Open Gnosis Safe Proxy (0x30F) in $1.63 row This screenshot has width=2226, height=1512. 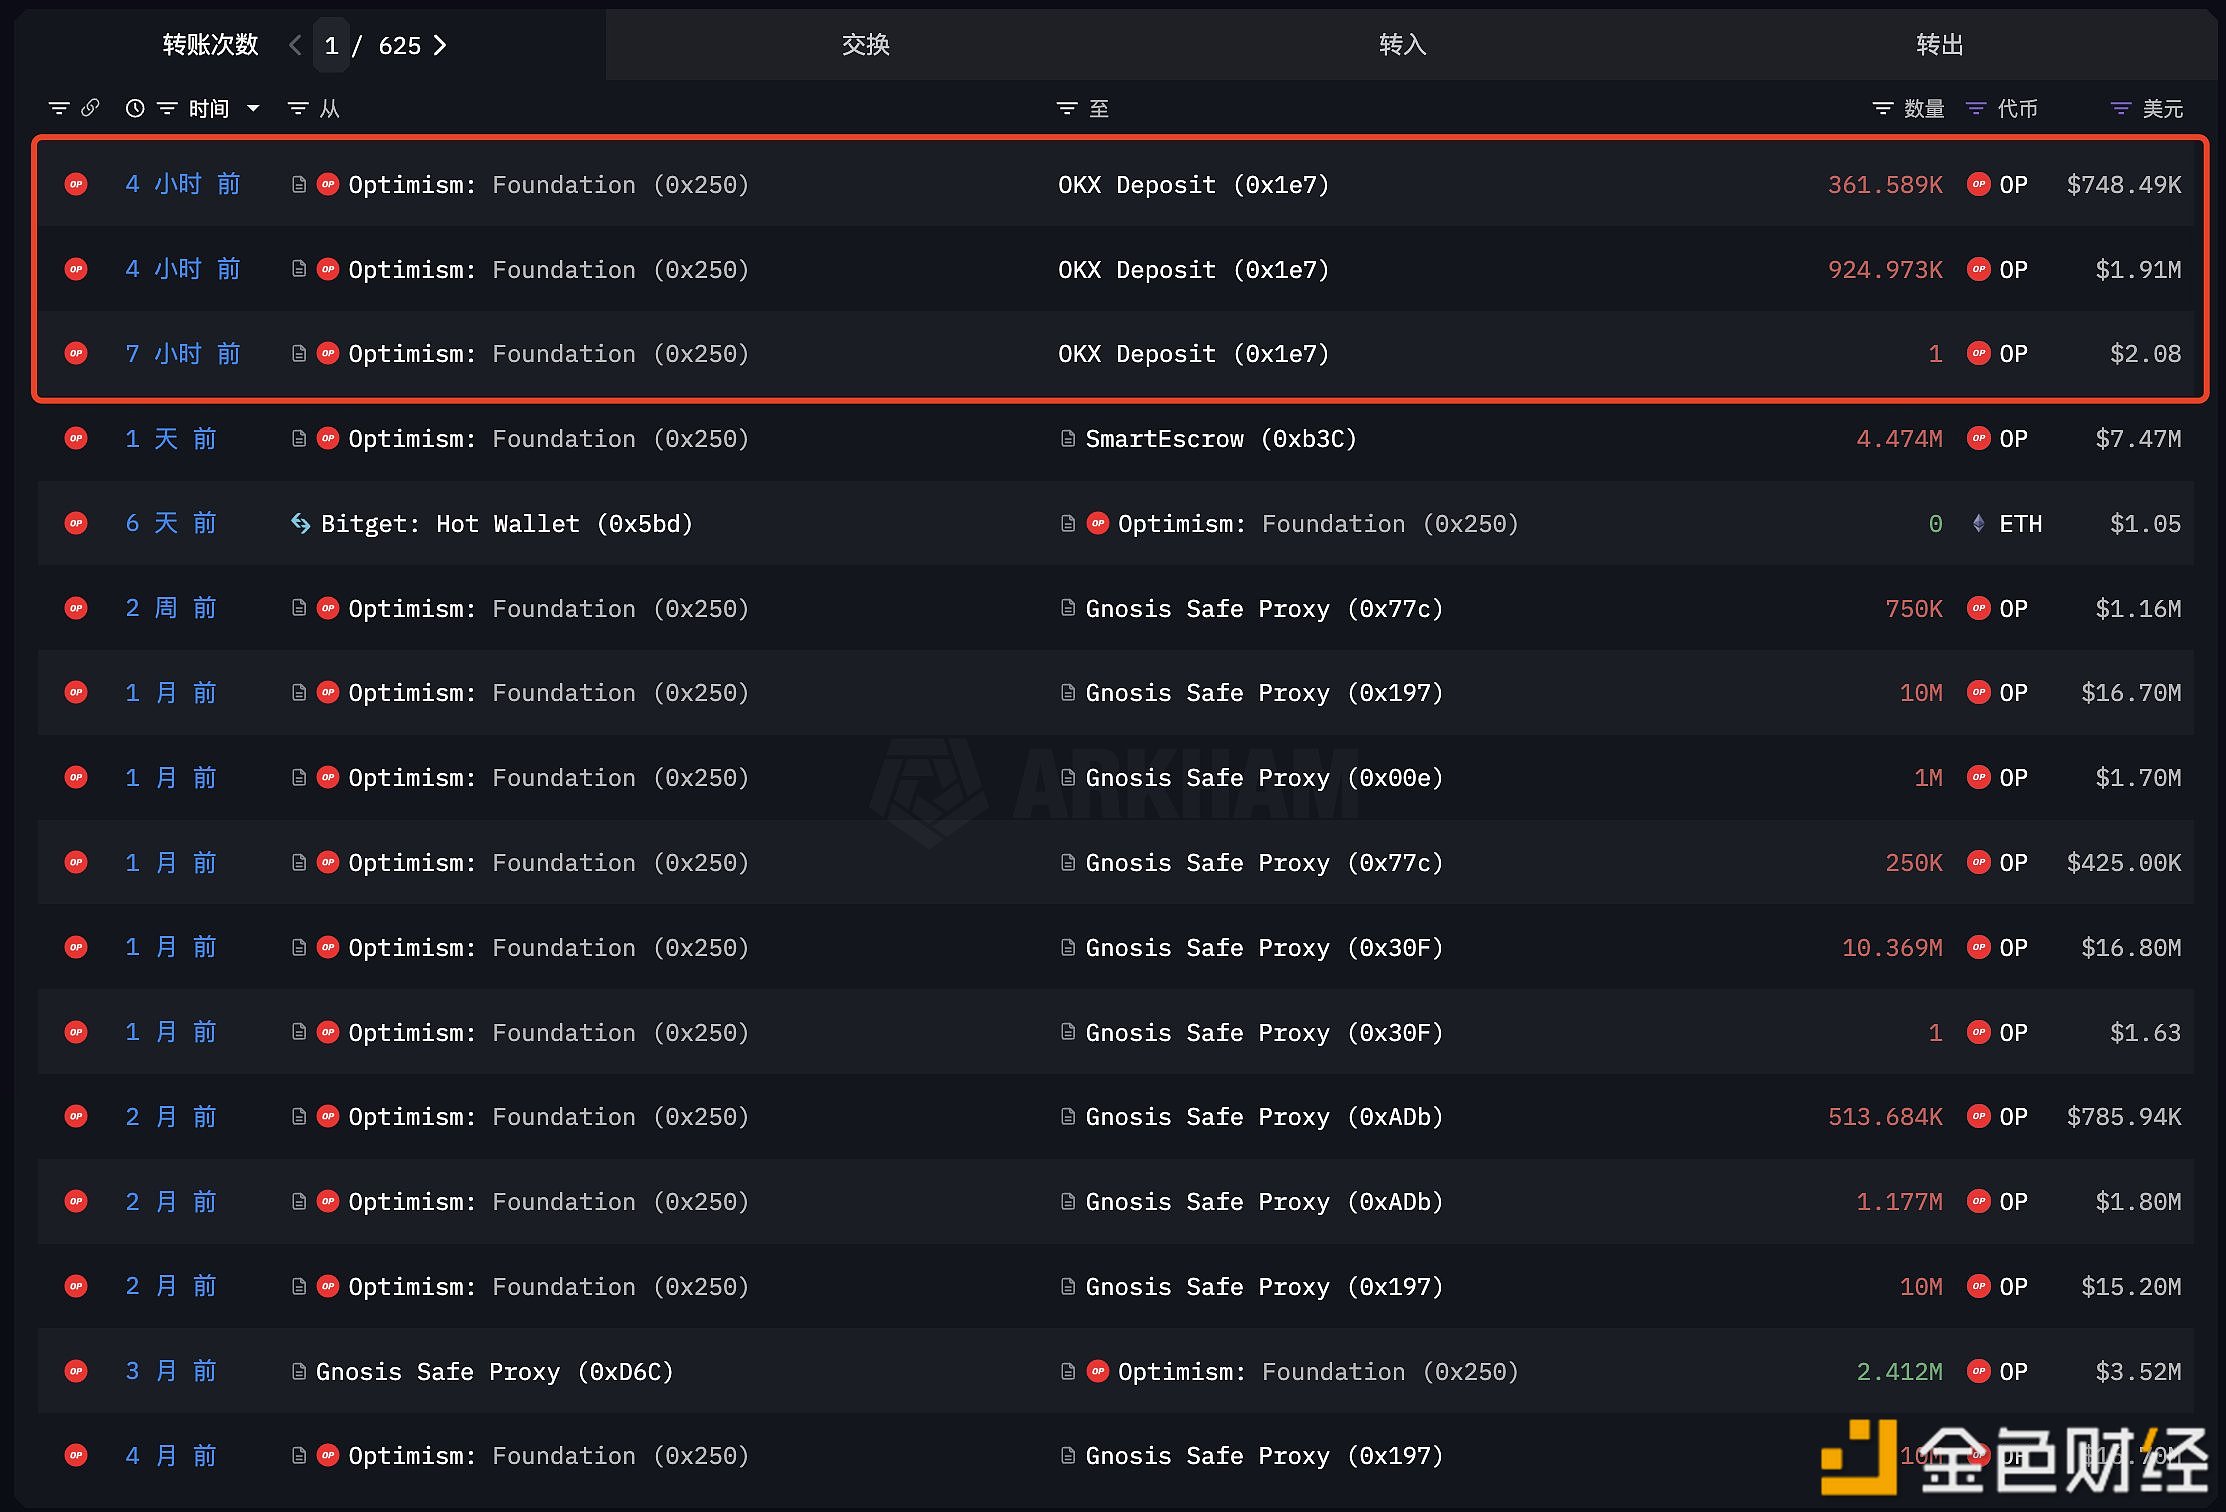coord(1265,1033)
